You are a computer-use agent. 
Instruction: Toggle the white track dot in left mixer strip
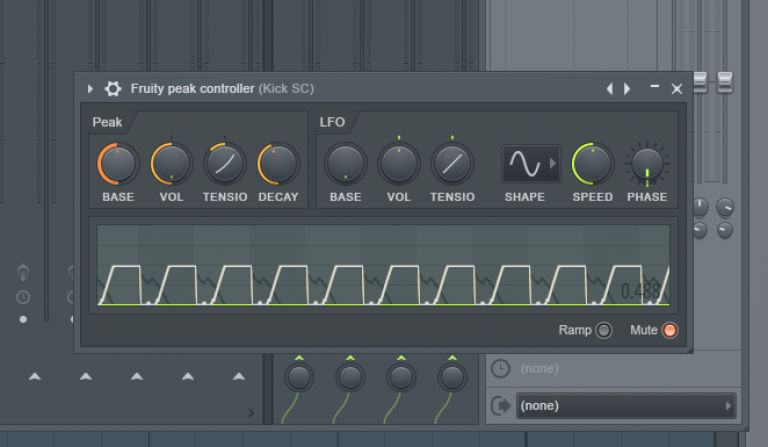tap(23, 320)
